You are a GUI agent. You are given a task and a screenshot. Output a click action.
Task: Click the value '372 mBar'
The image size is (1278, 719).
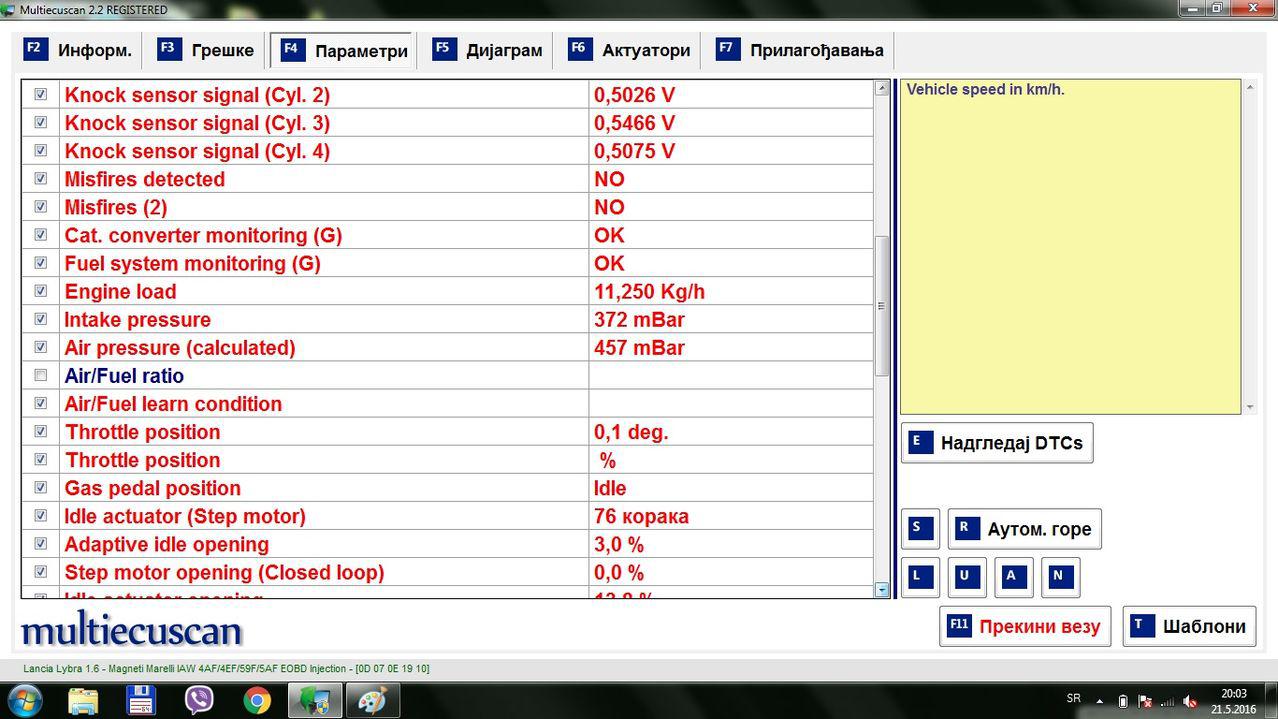[x=639, y=320]
